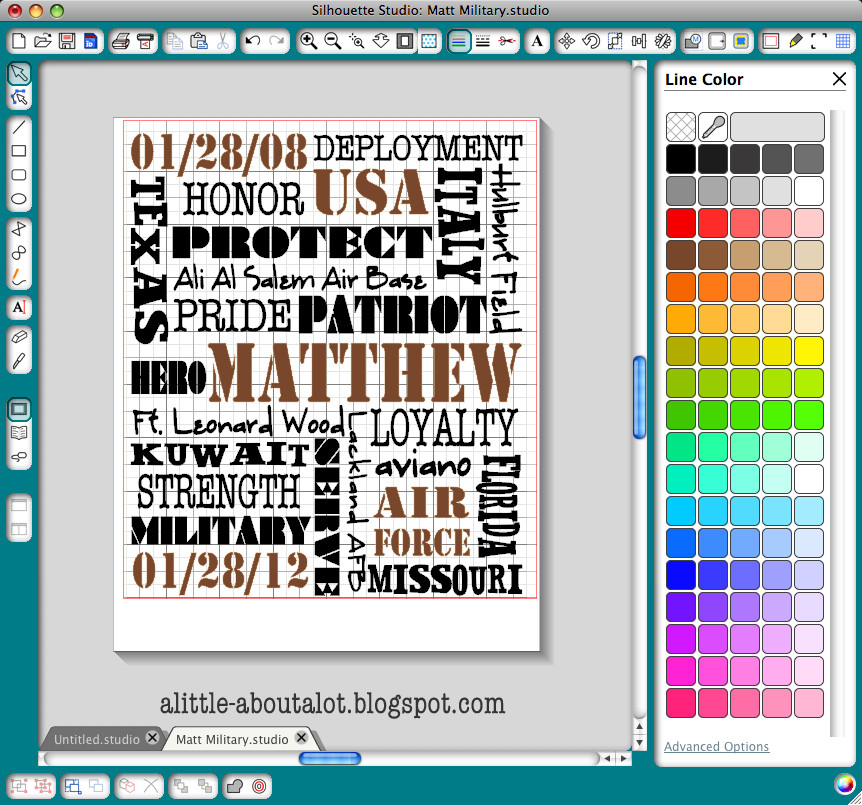
Task: Pick the pure black color swatch
Action: [681, 159]
